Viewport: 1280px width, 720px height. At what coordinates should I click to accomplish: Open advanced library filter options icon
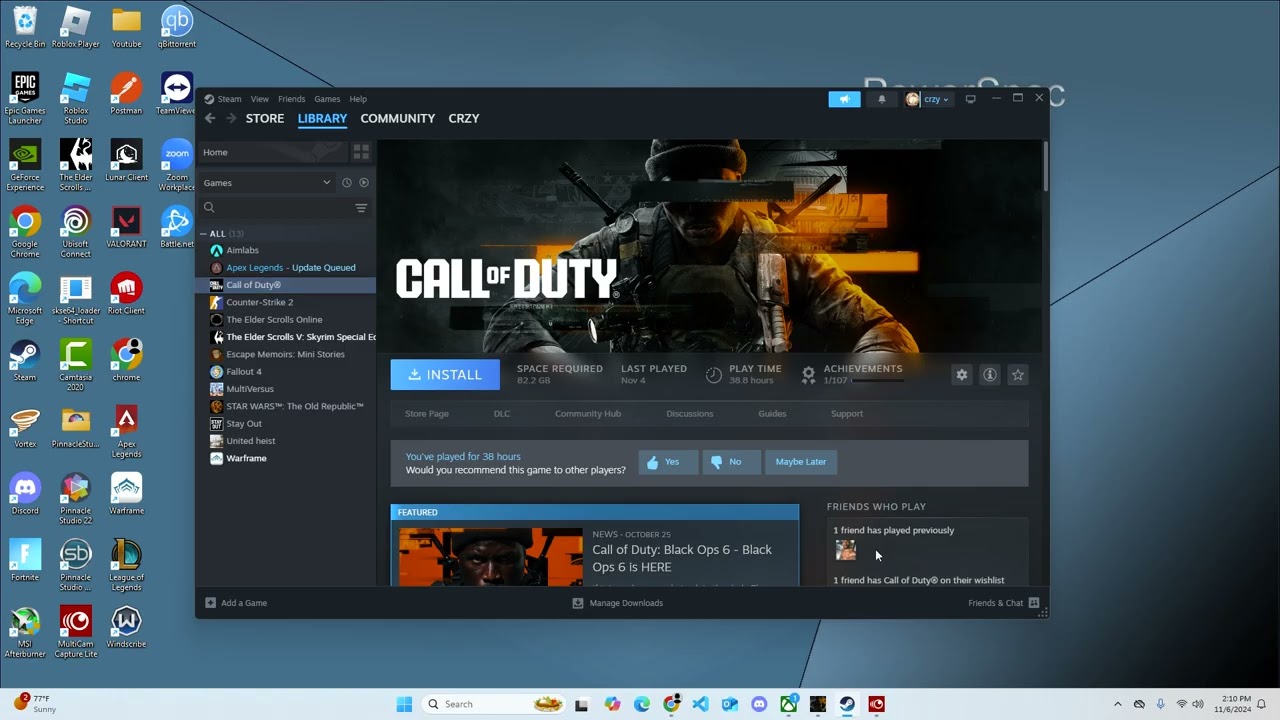(x=361, y=208)
